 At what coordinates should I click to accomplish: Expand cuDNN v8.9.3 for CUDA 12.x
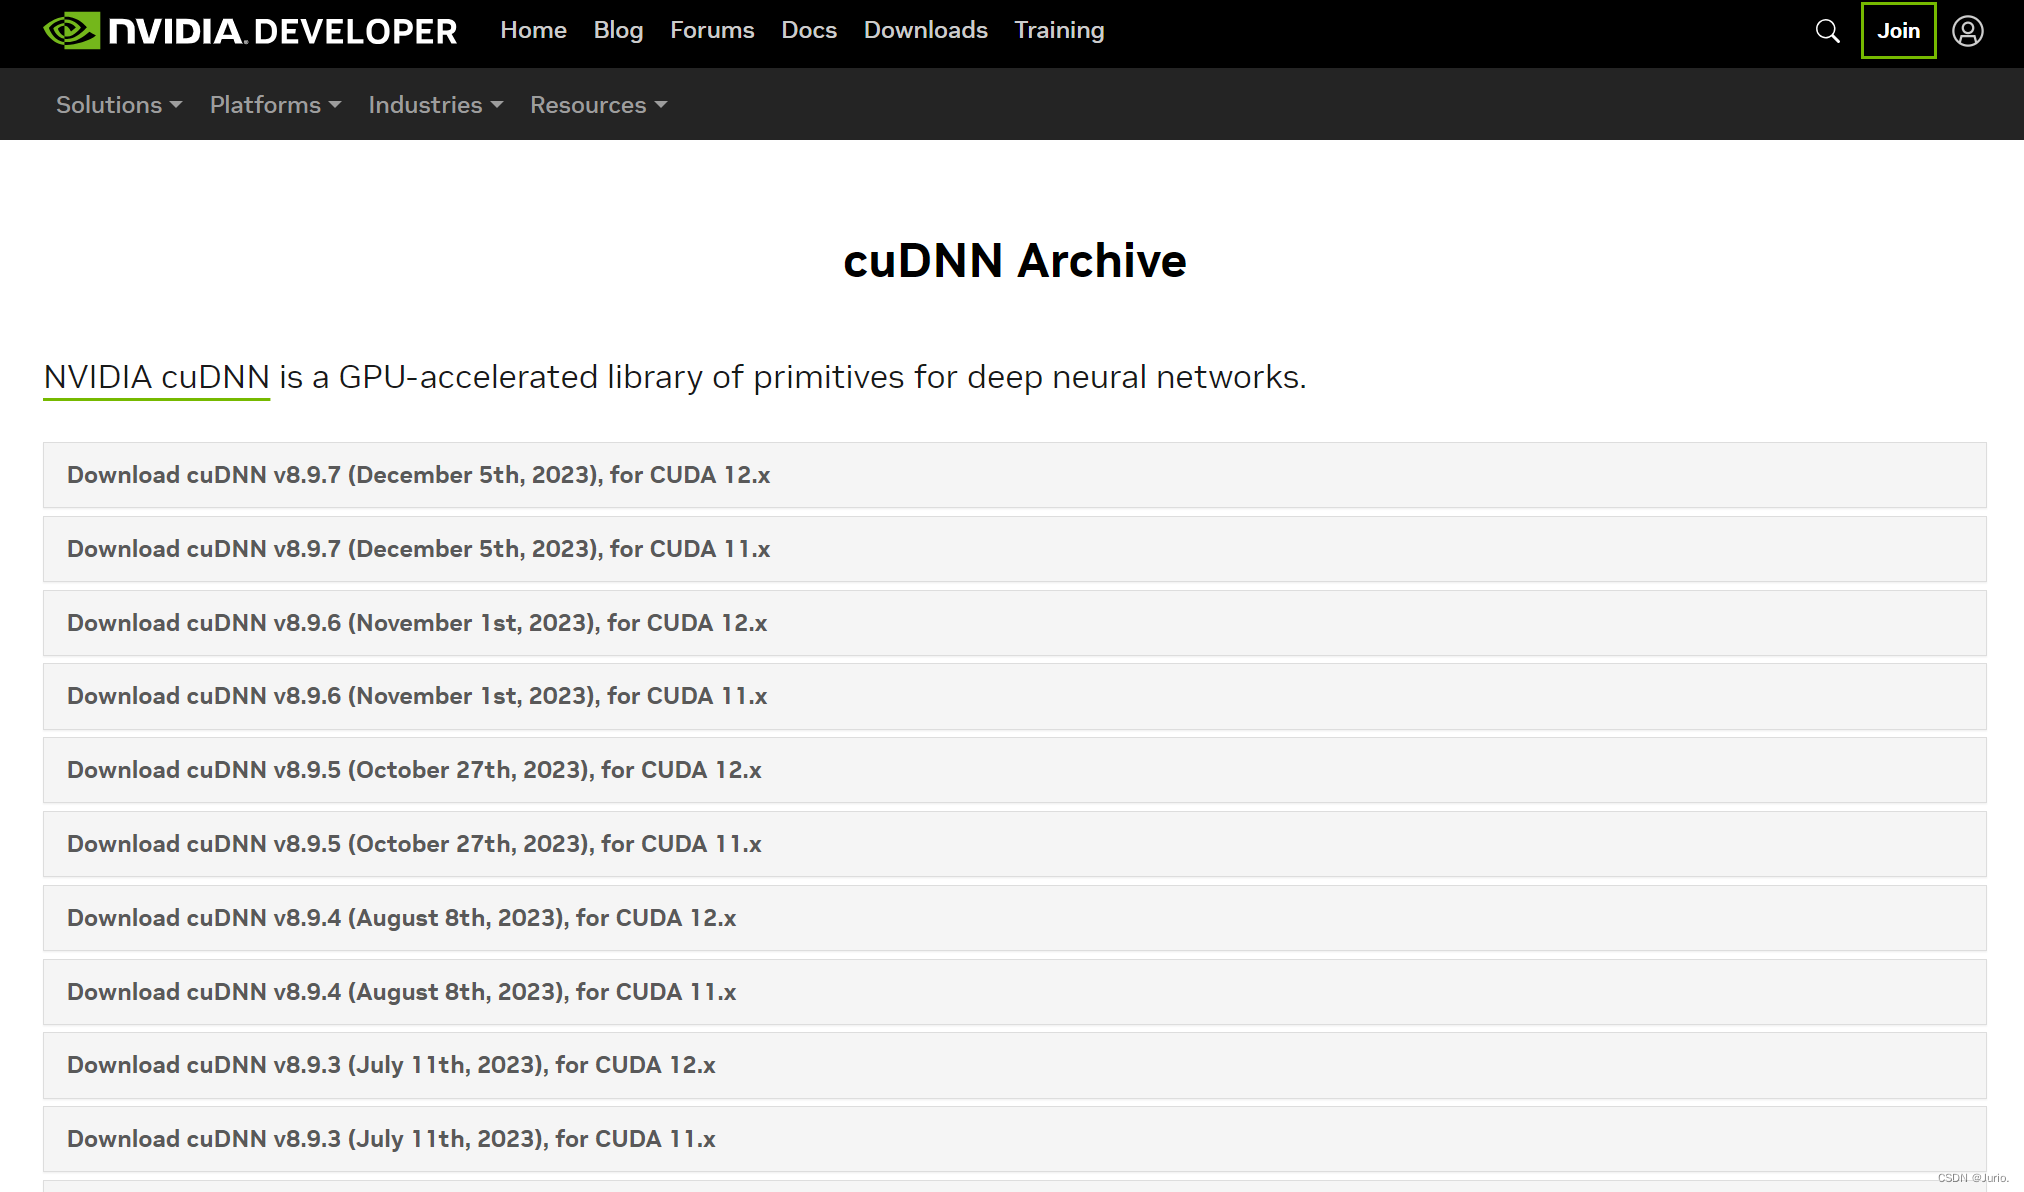click(1014, 1065)
